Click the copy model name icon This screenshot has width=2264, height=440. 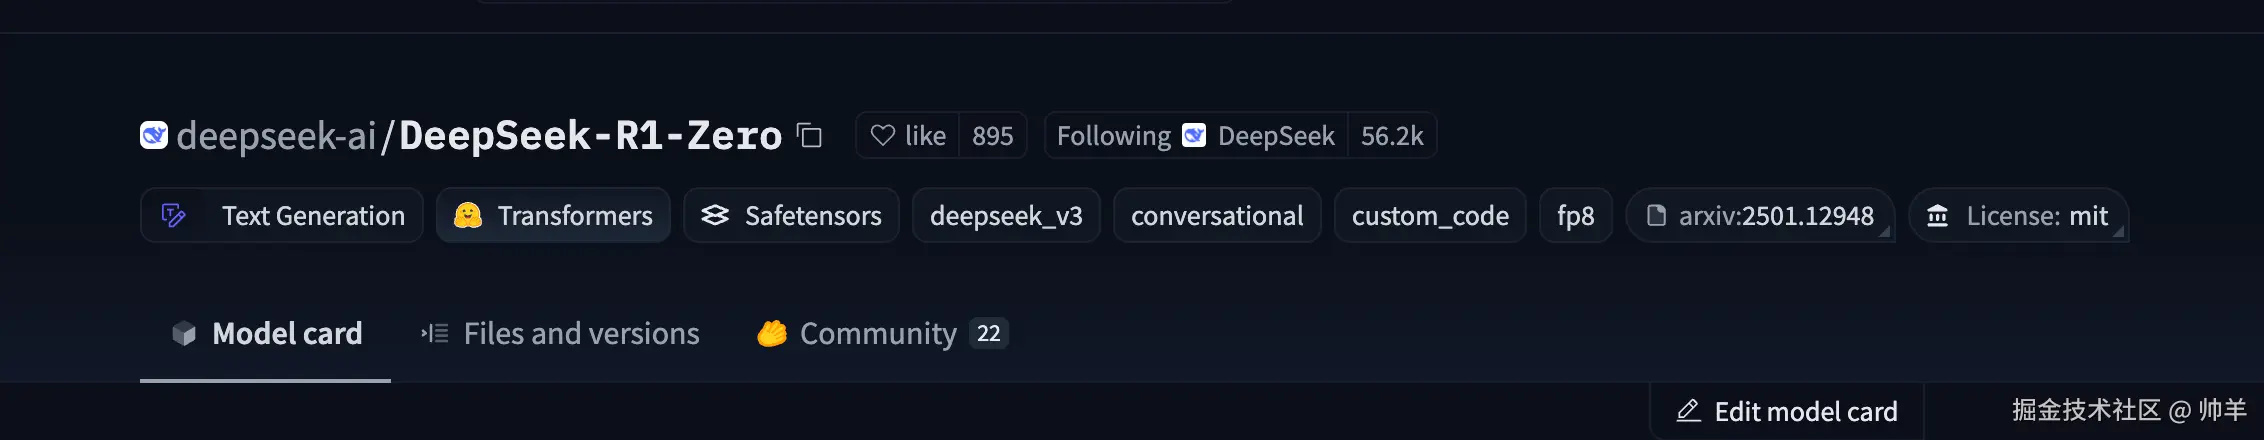point(809,135)
